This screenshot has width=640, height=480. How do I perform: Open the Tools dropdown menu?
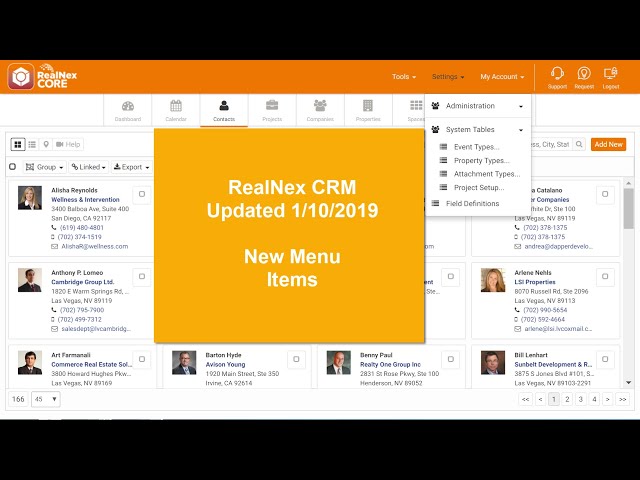pyautogui.click(x=404, y=77)
